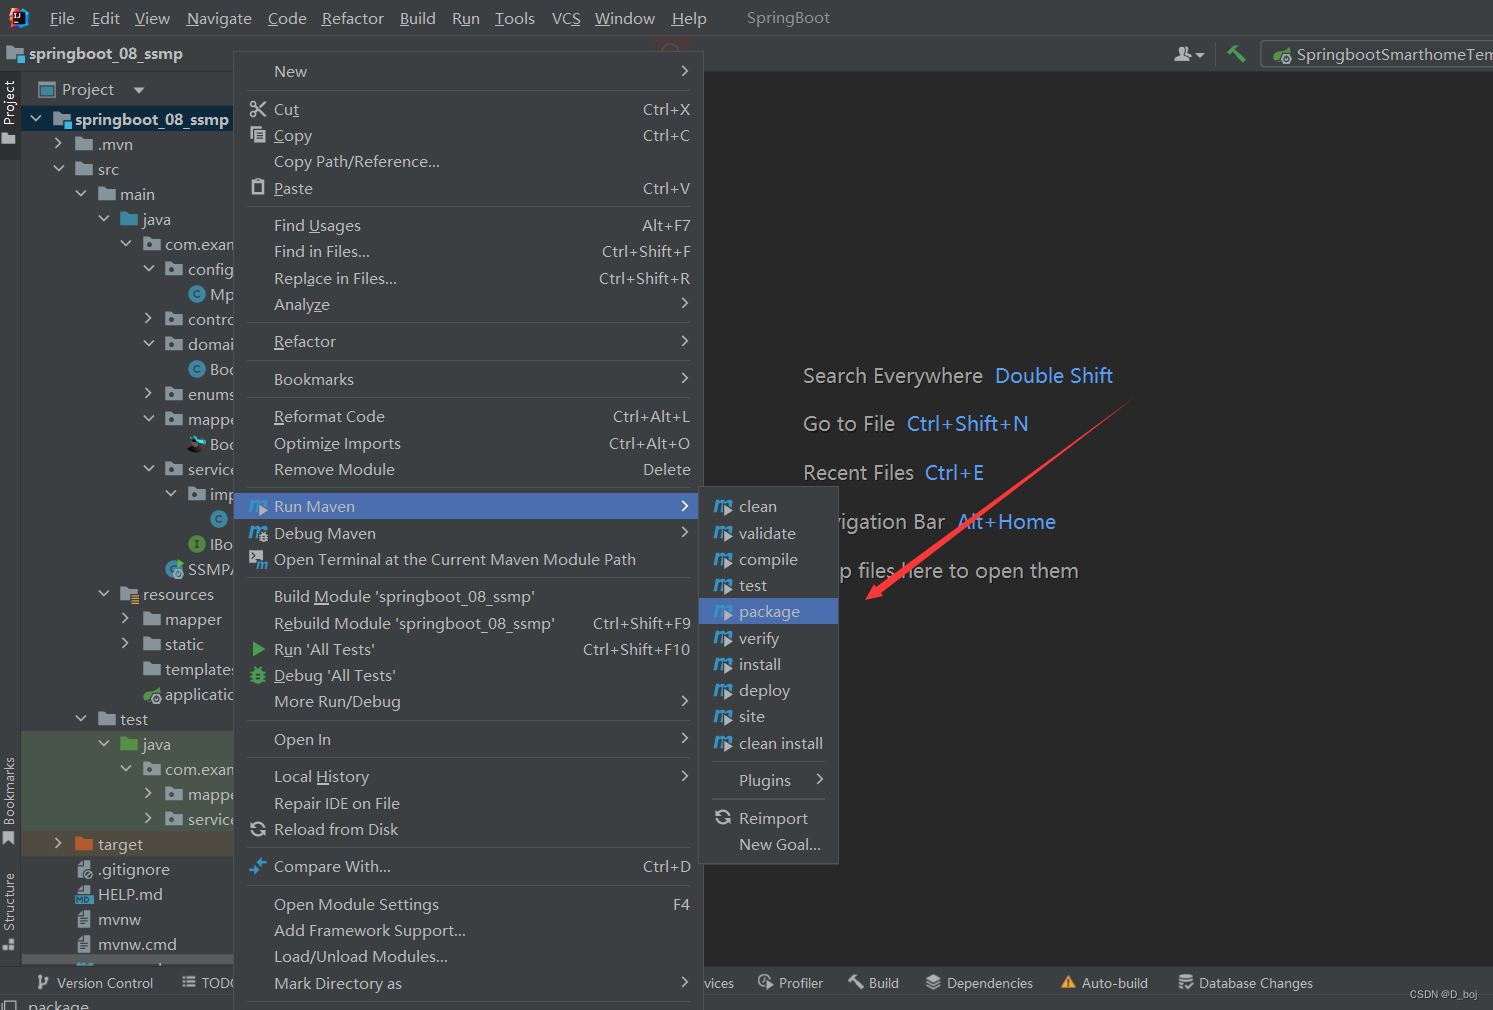Click the Copy icon in context menu
The width and height of the screenshot is (1493, 1010).
(x=258, y=135)
